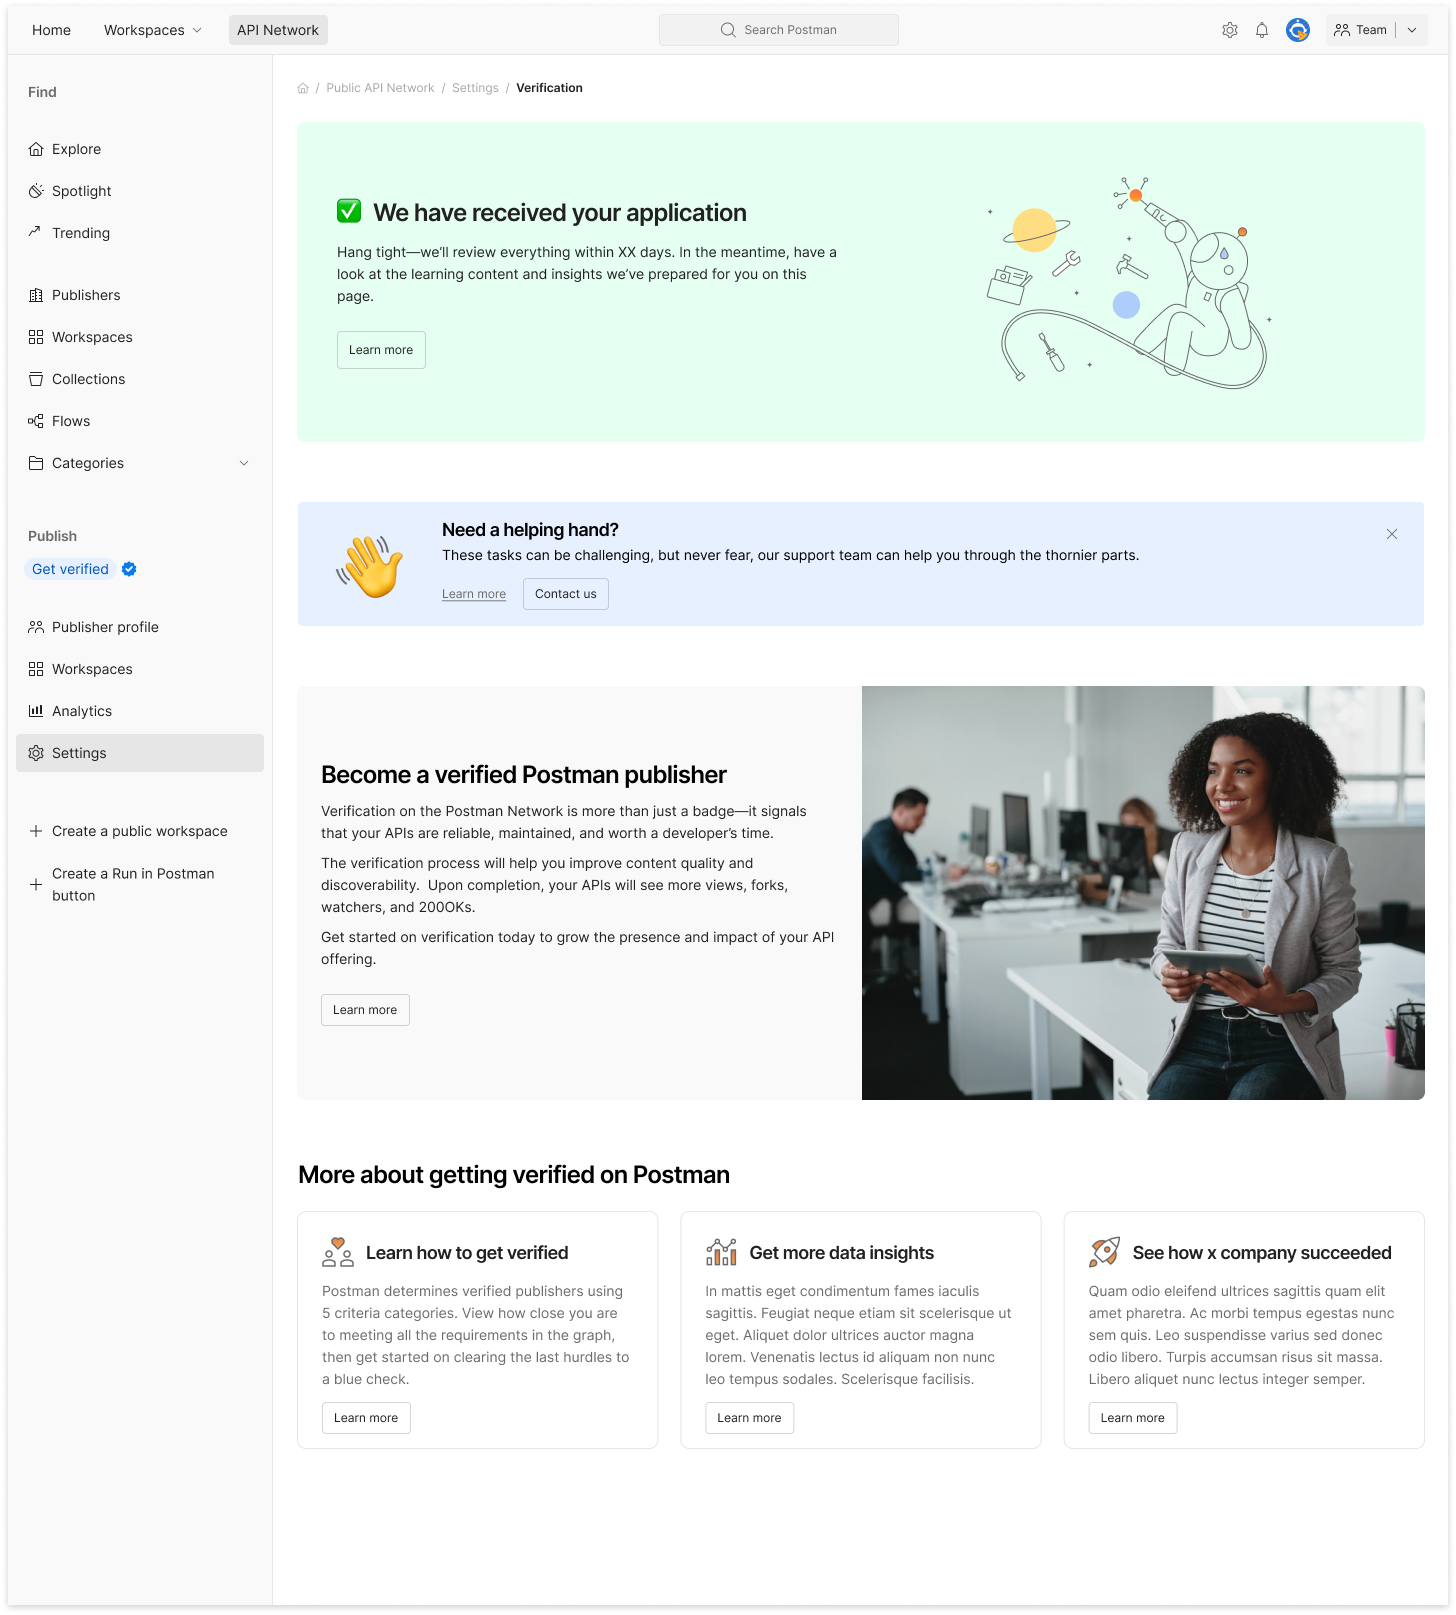Open Publisher profile page
Screen dimensions: 1456x1615
pos(140,627)
